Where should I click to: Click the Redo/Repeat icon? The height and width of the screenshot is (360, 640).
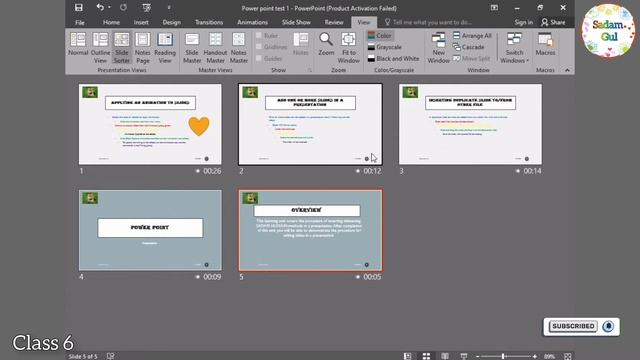tap(123, 7)
